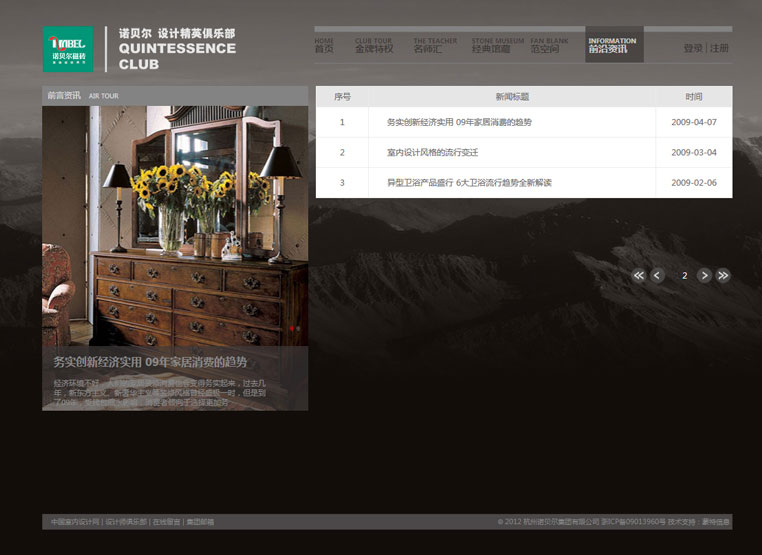762x555 pixels.
Task: Select the 前沿资讯 INFORMATION tab
Action: pyautogui.click(x=611, y=46)
